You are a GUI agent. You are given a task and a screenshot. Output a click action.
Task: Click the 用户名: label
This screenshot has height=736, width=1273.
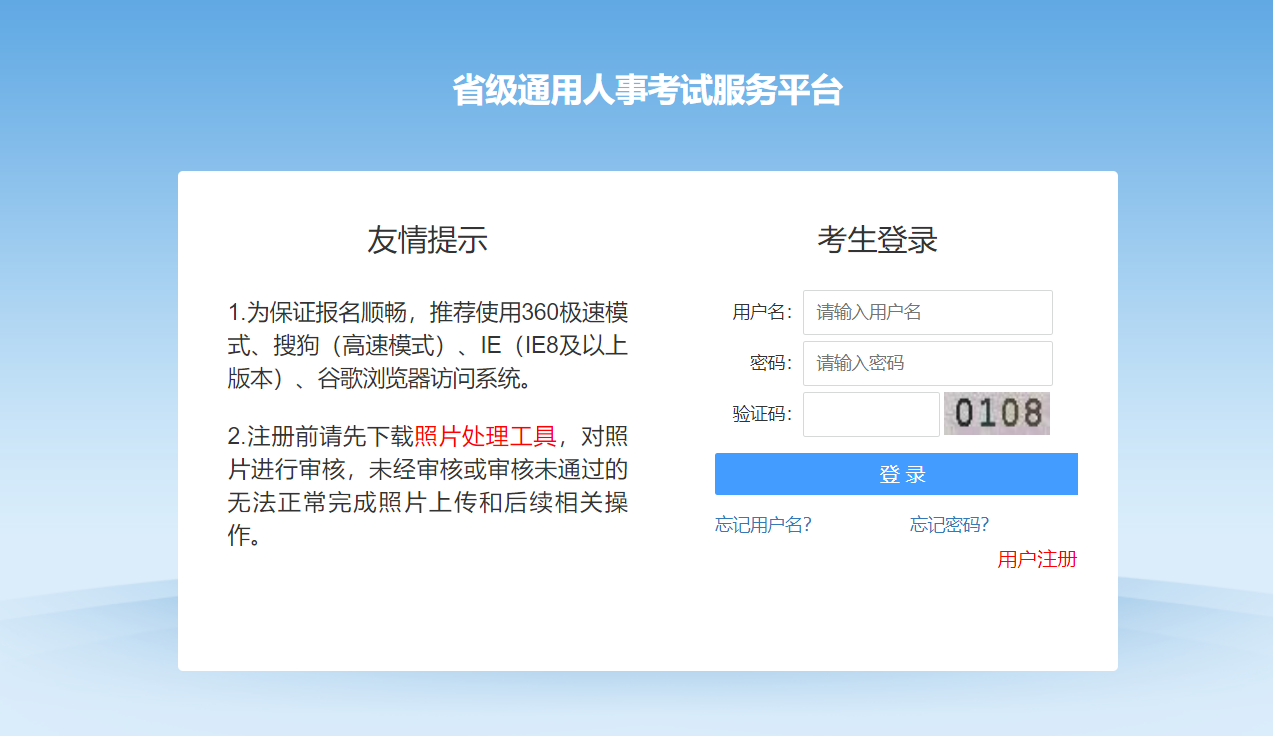[762, 312]
